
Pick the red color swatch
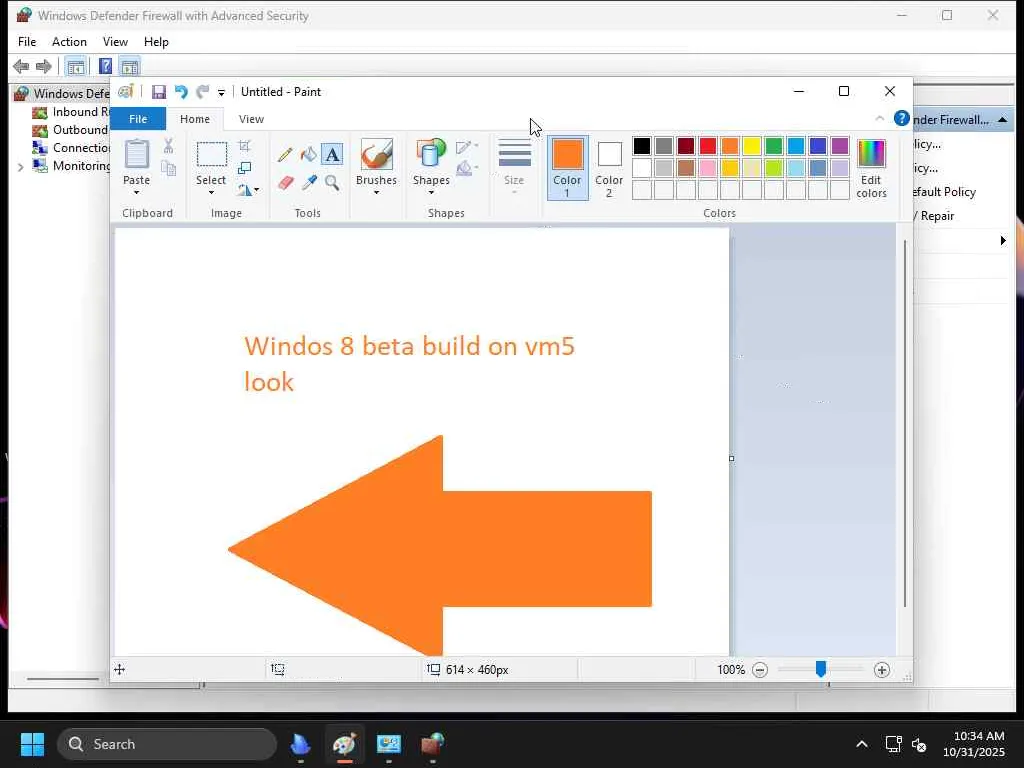click(708, 146)
